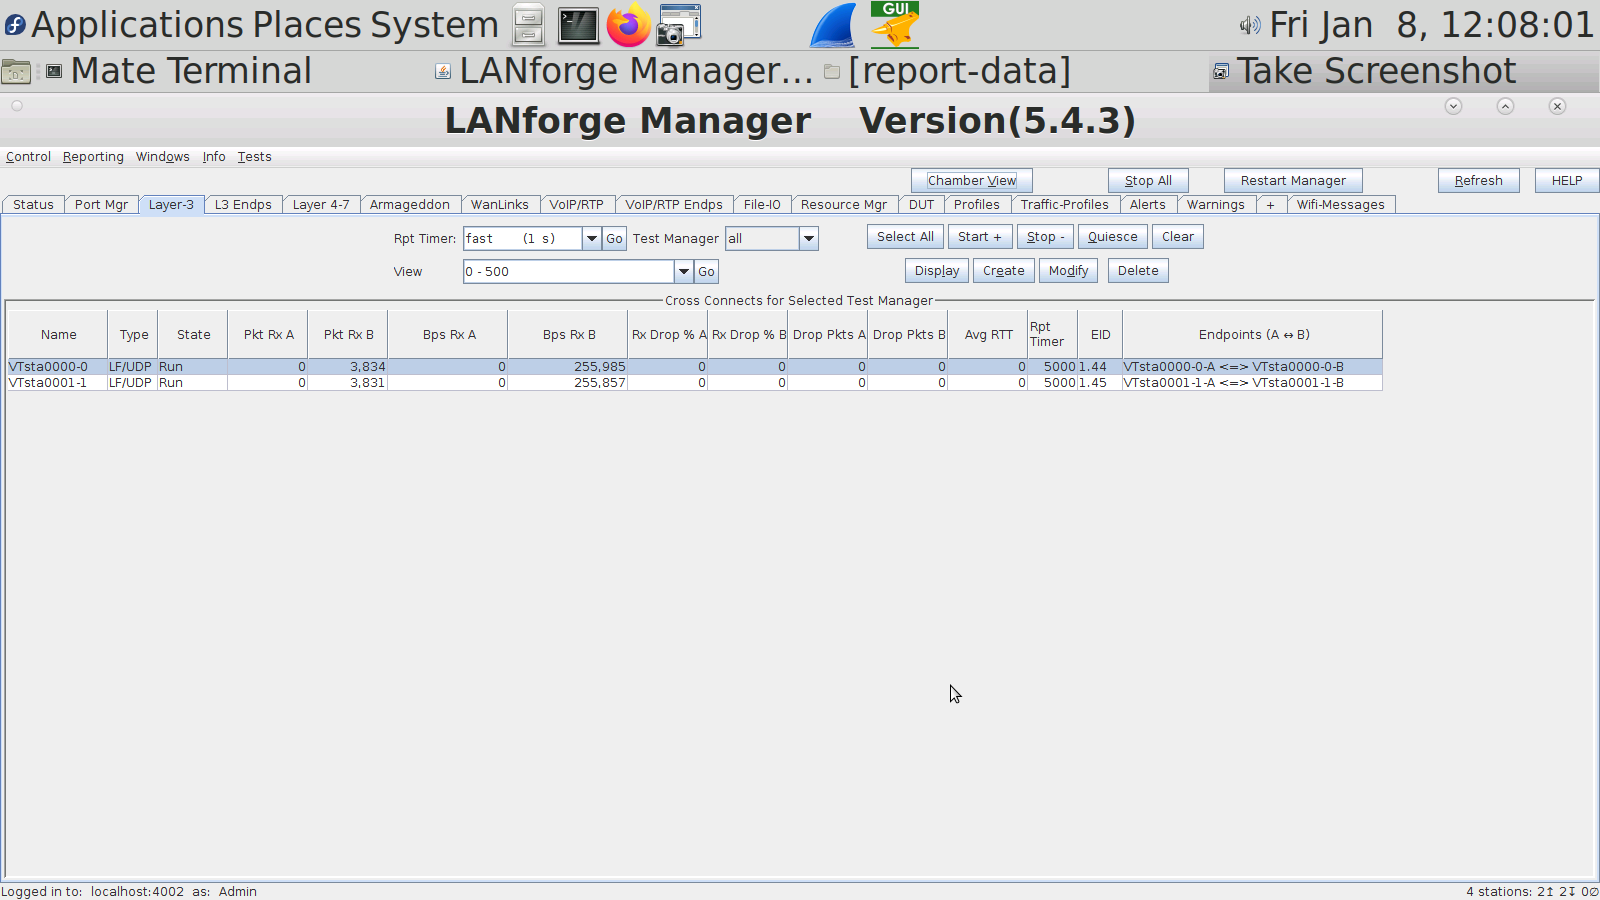This screenshot has width=1600, height=900.
Task: Open the Resource Mgr tab
Action: (844, 205)
